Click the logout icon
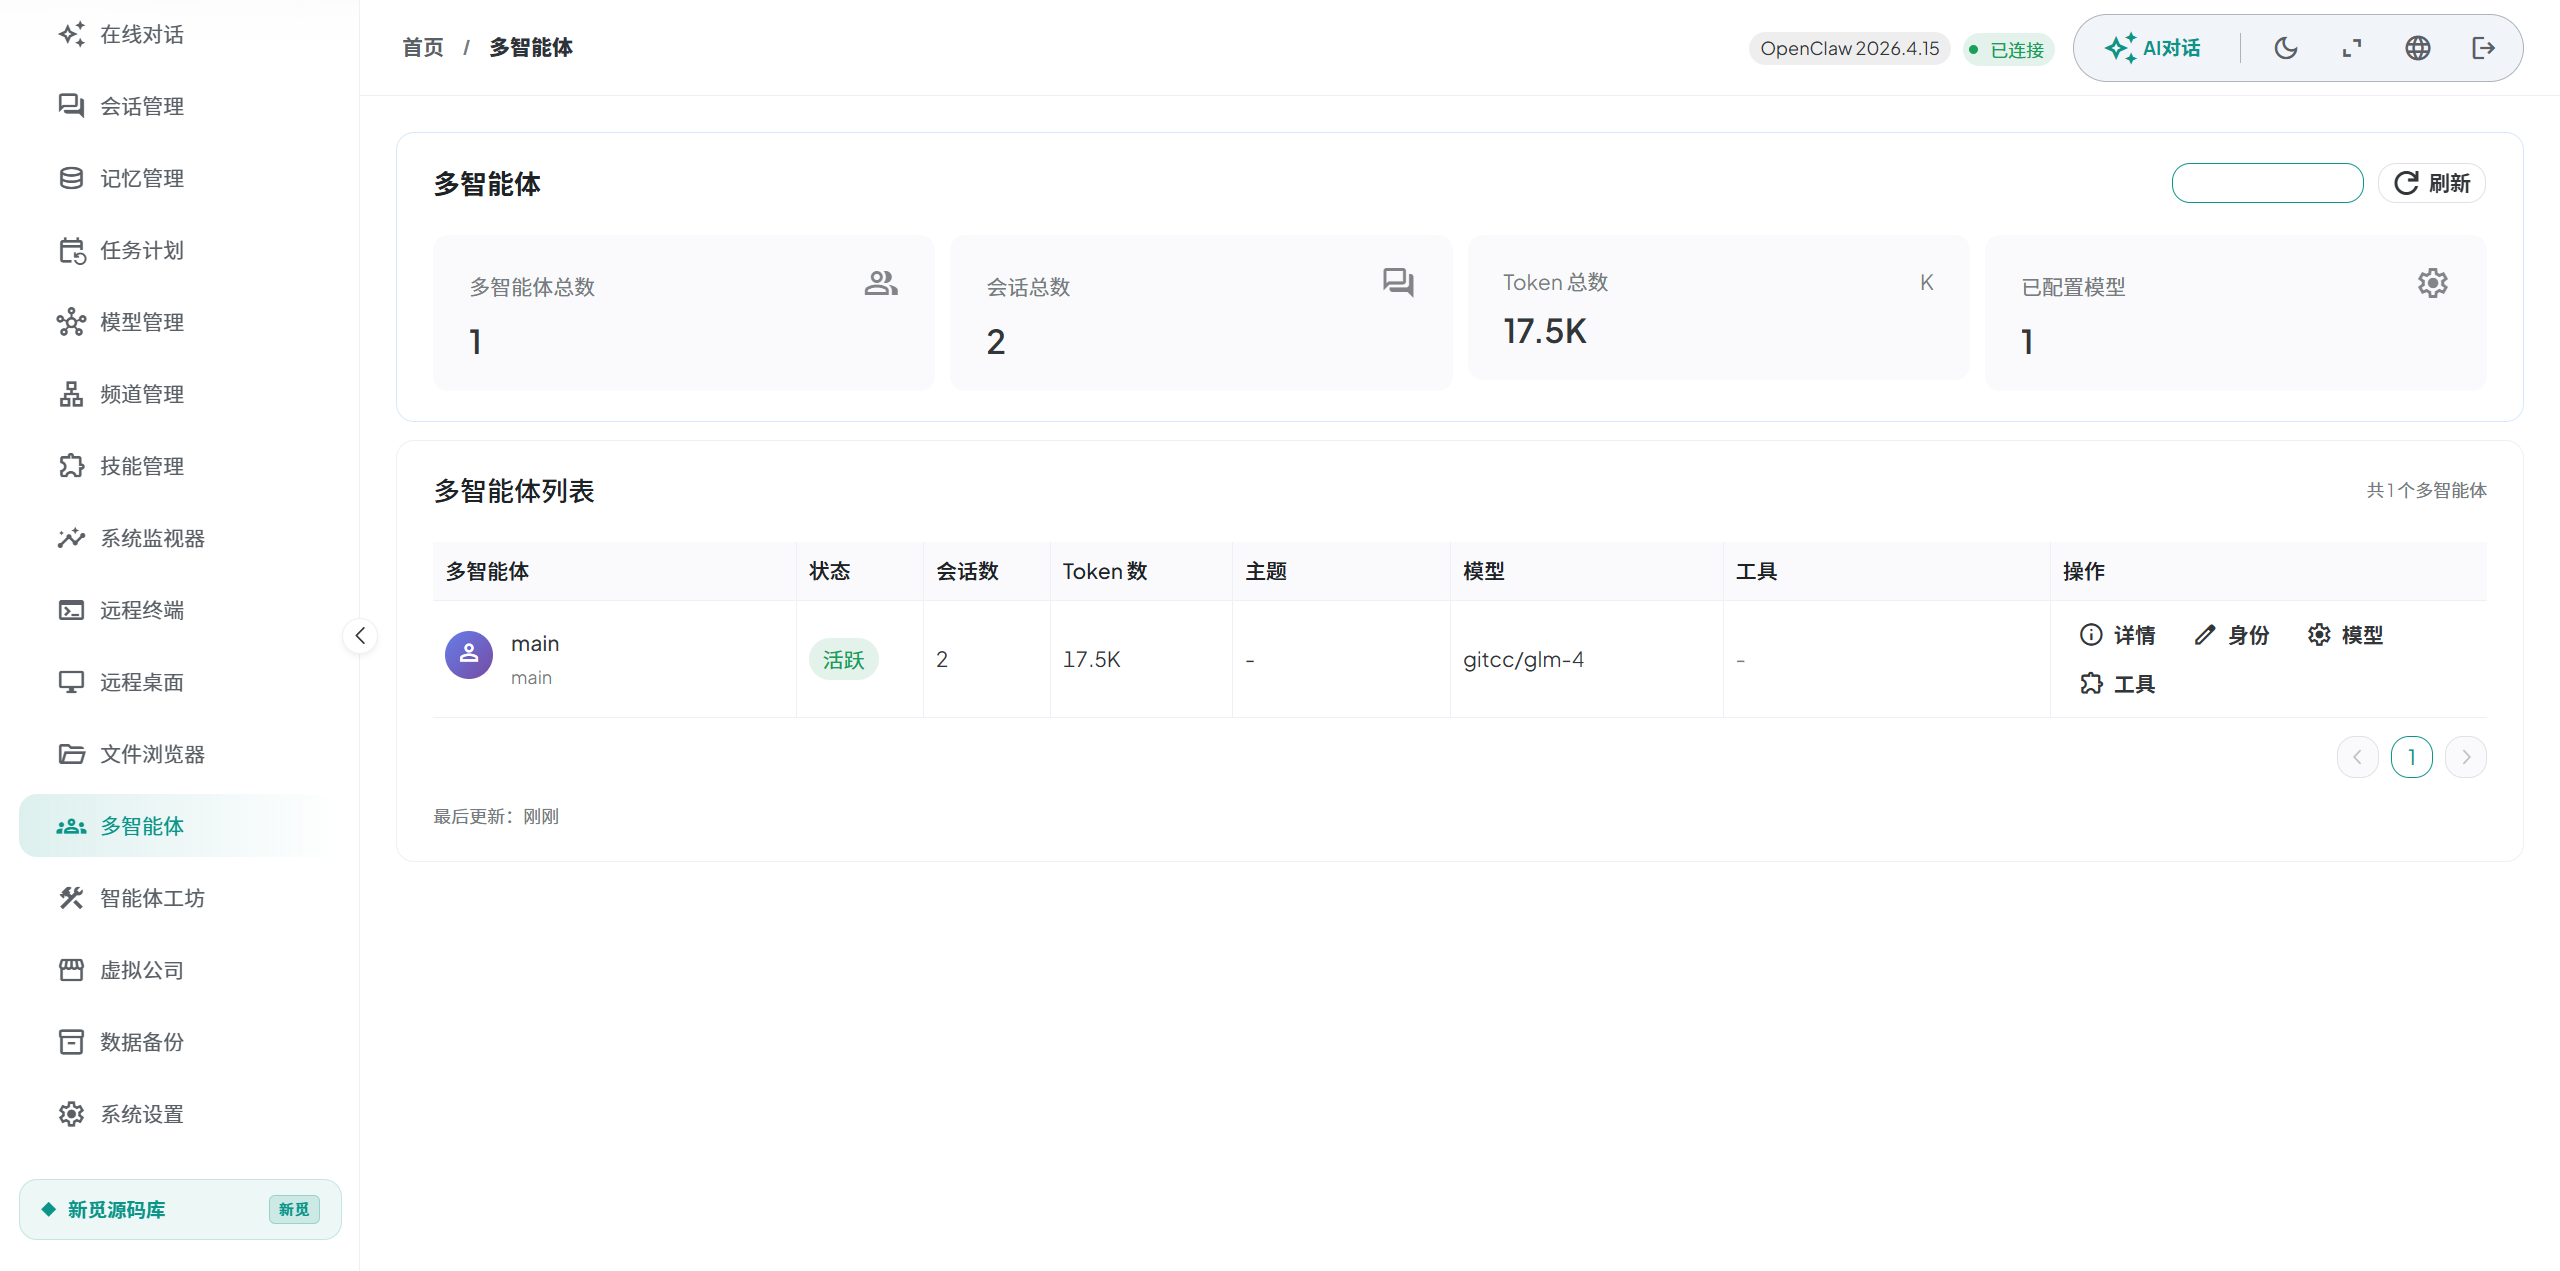The width and height of the screenshot is (2560, 1271). click(2484, 48)
